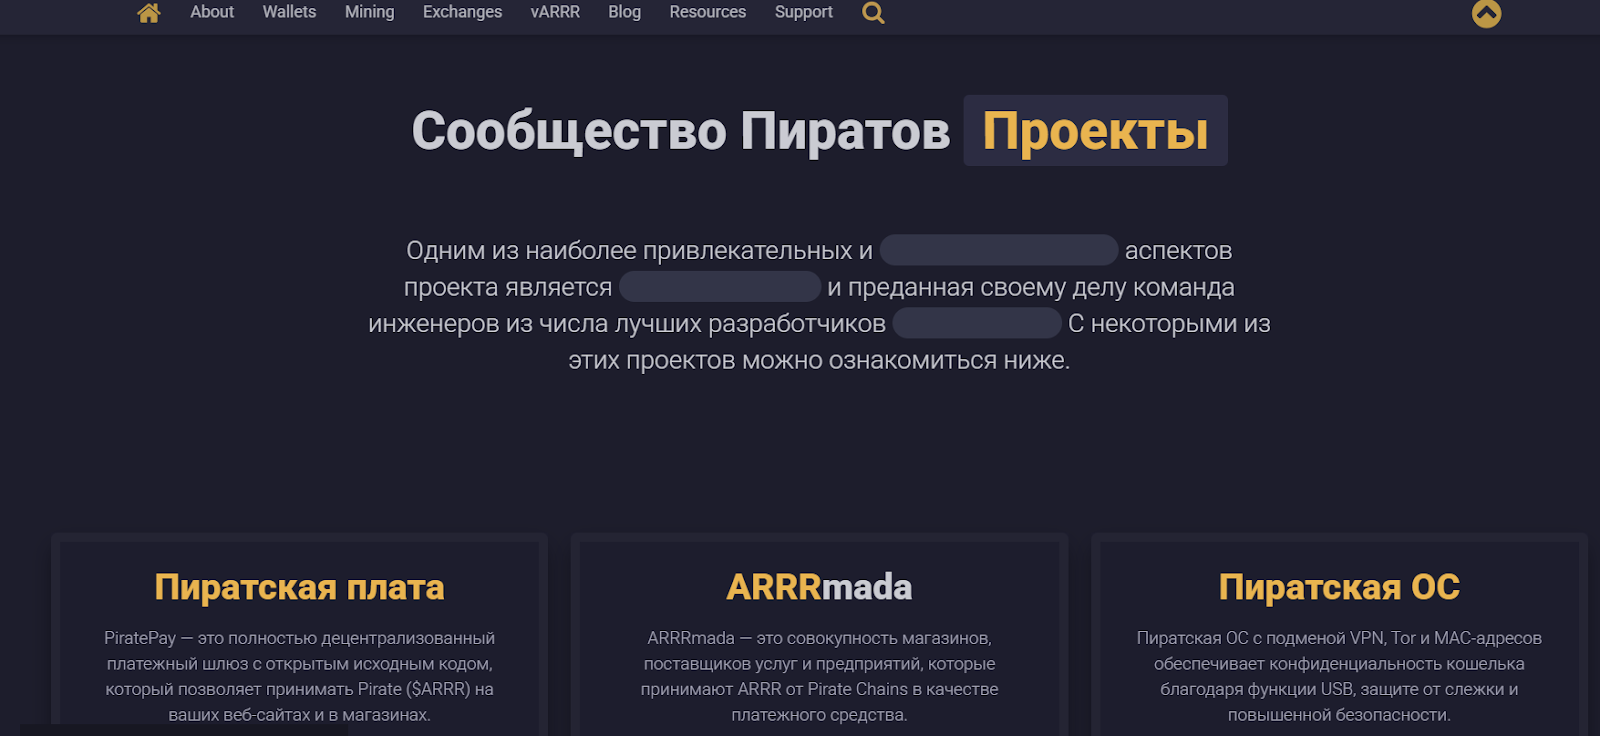Open the Resources menu
The height and width of the screenshot is (736, 1600).
coord(708,12)
